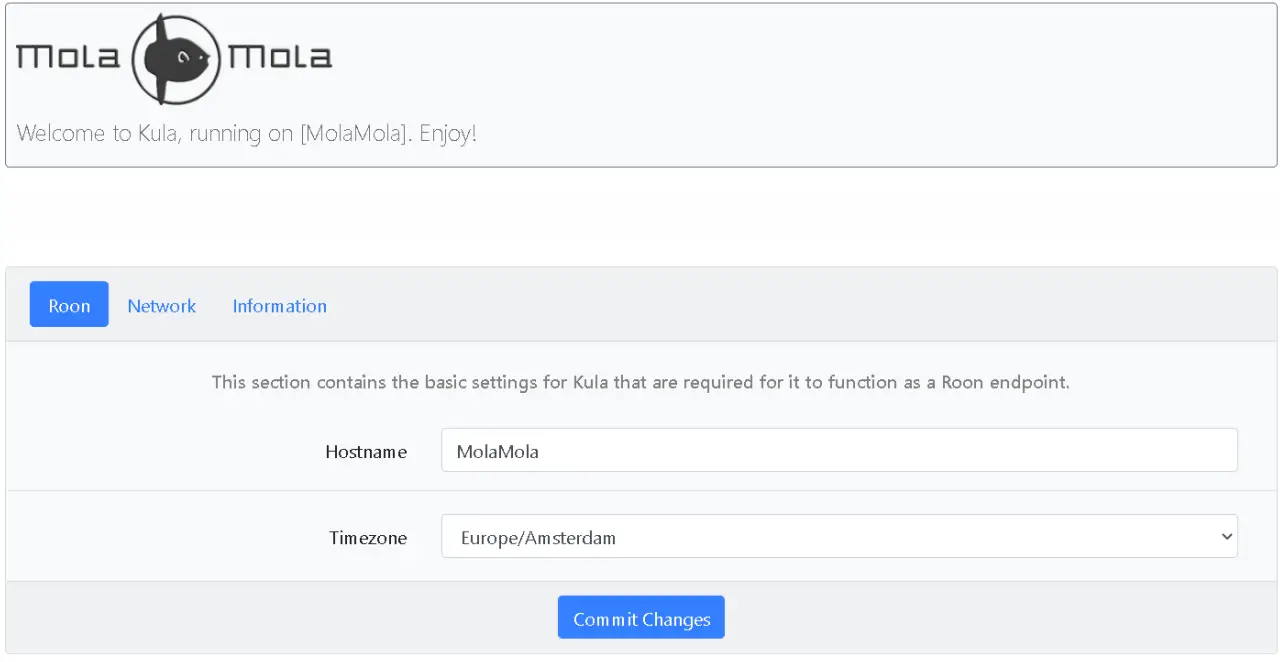Click the left "Mola" wordmark in the header
The height and width of the screenshot is (662, 1280).
pos(68,58)
